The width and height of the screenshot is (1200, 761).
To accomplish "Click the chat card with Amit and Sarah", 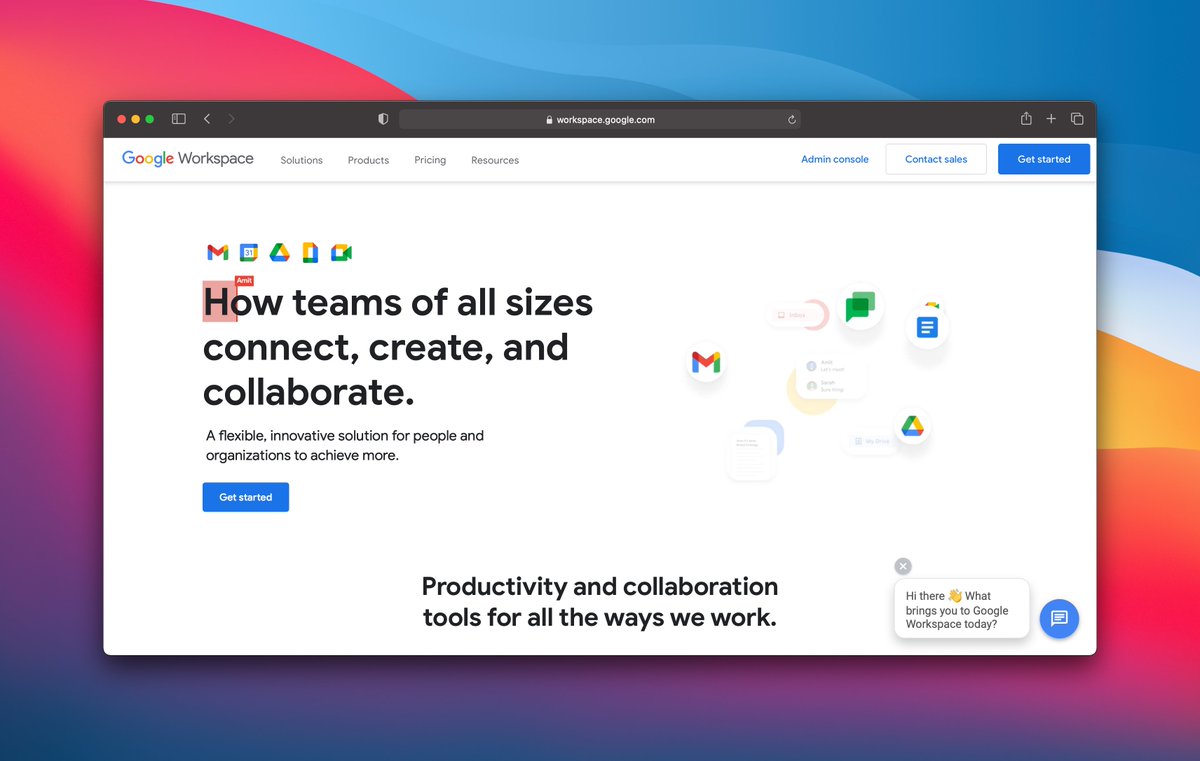I will 831,377.
